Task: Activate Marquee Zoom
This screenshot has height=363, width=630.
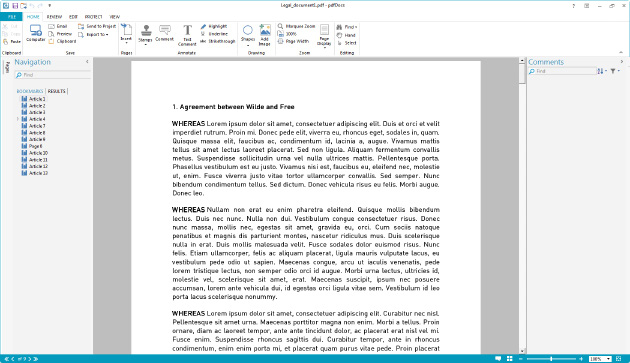Action: (296, 26)
